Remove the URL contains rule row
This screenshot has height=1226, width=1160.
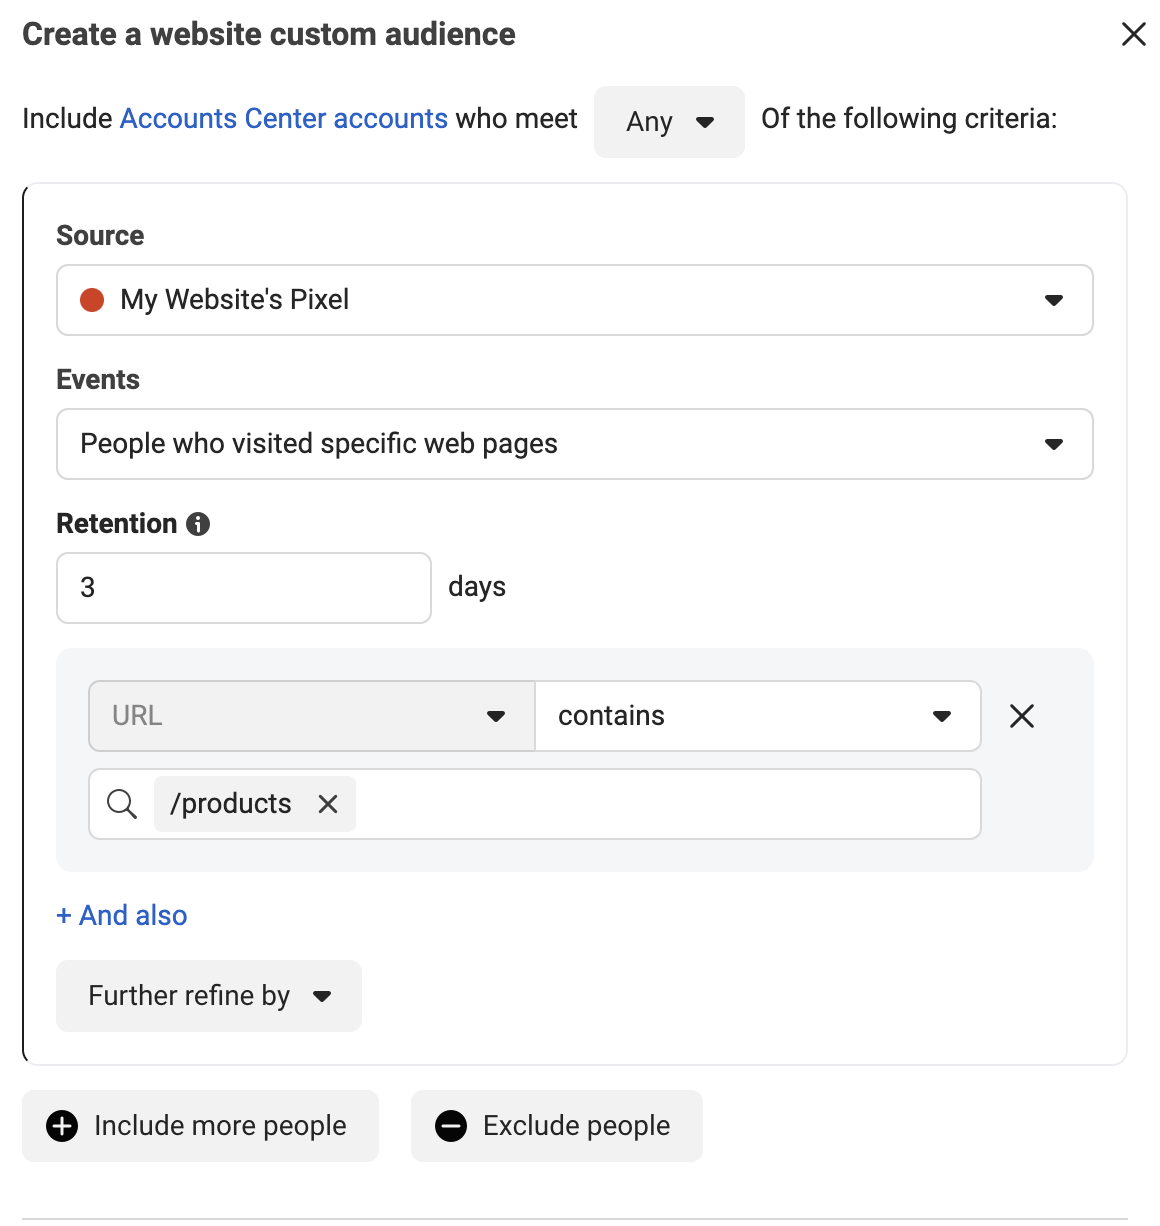click(1022, 716)
